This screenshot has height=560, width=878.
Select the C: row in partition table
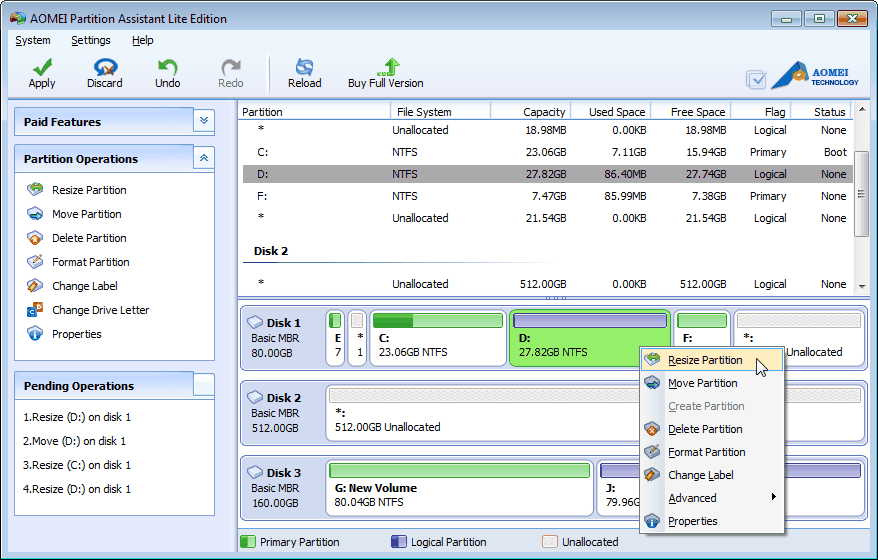coord(547,152)
